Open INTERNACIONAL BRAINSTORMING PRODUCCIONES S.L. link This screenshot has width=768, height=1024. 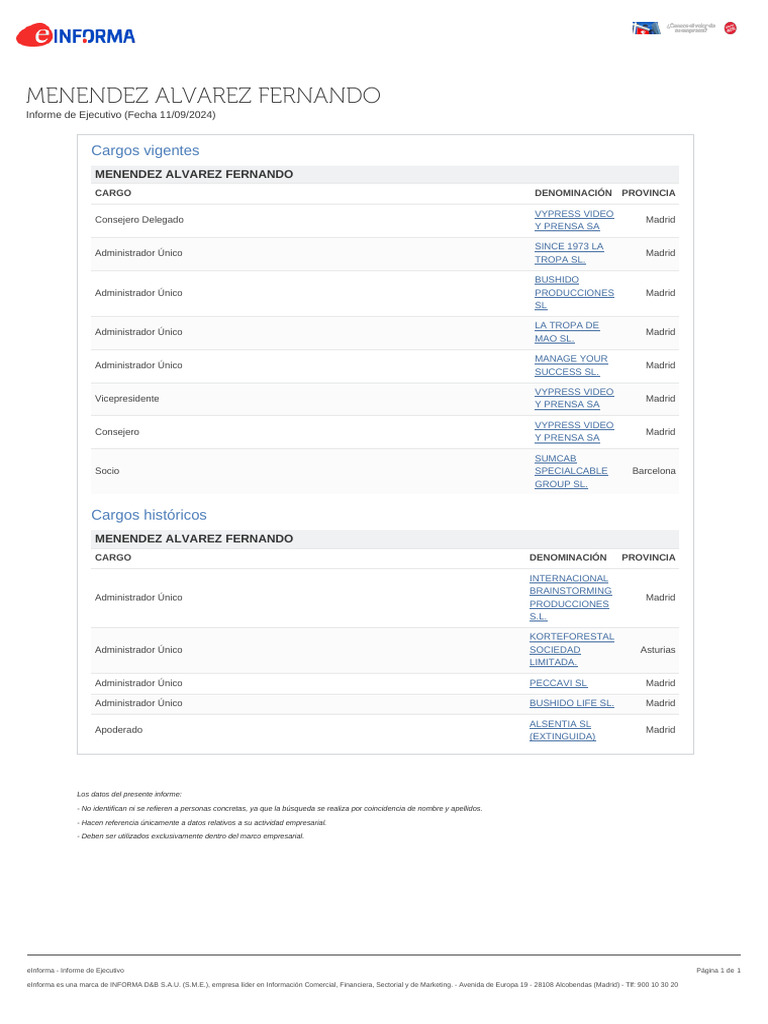coord(570,597)
